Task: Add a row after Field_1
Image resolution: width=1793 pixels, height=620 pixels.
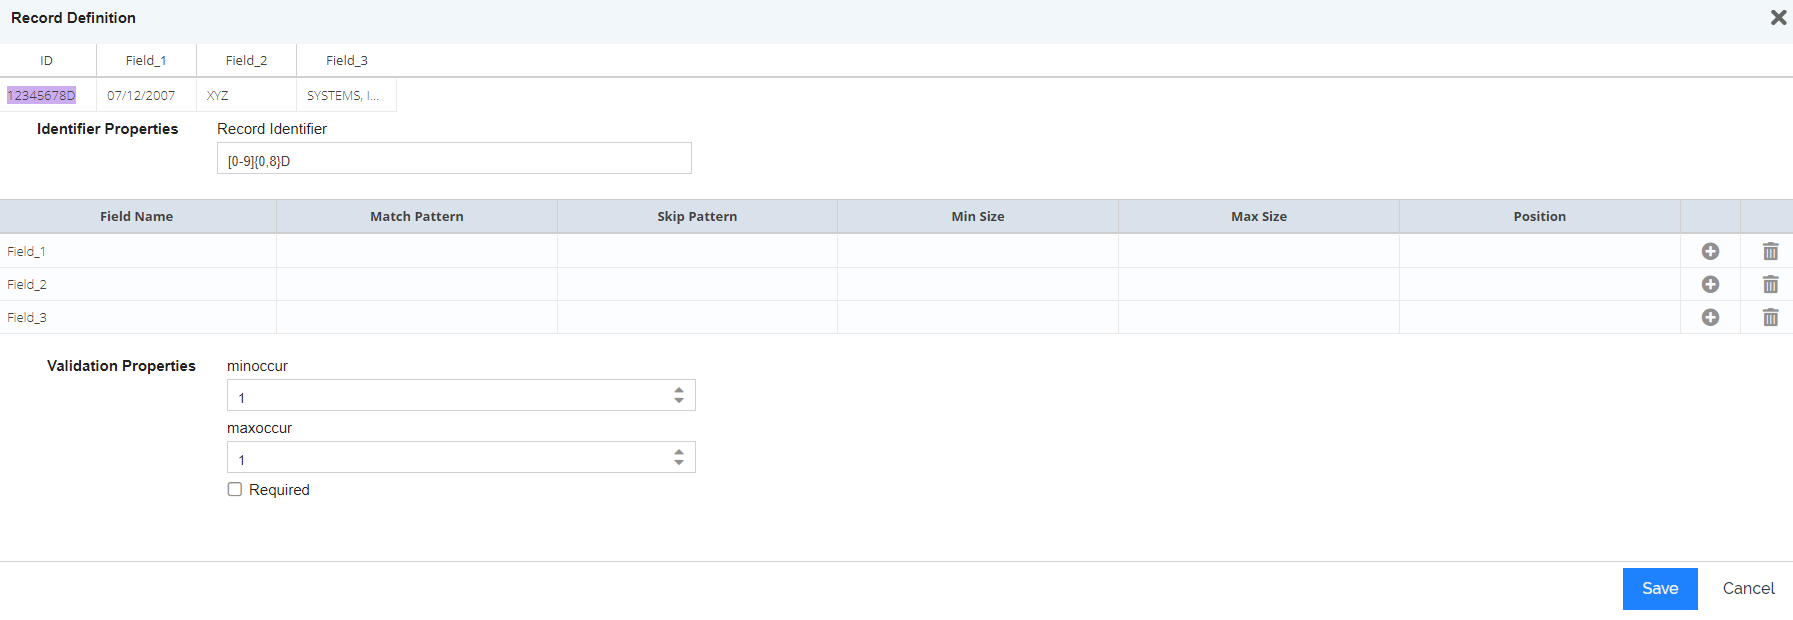Action: (1710, 251)
